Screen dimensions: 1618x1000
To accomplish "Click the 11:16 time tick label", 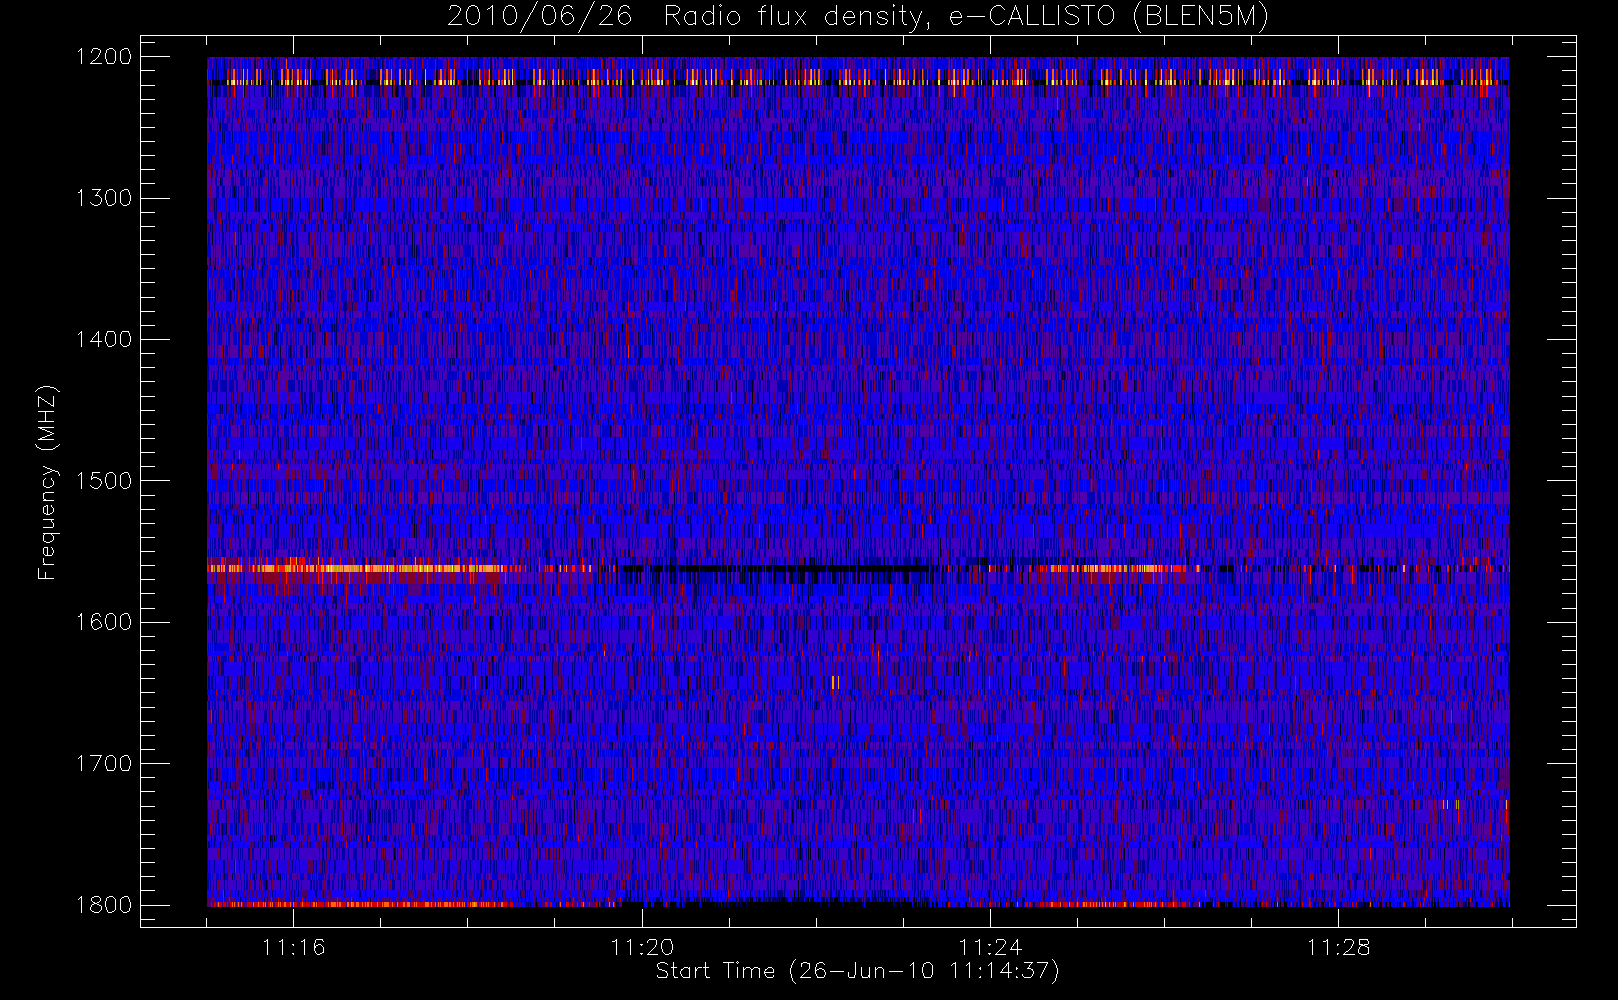I will pos(294,947).
